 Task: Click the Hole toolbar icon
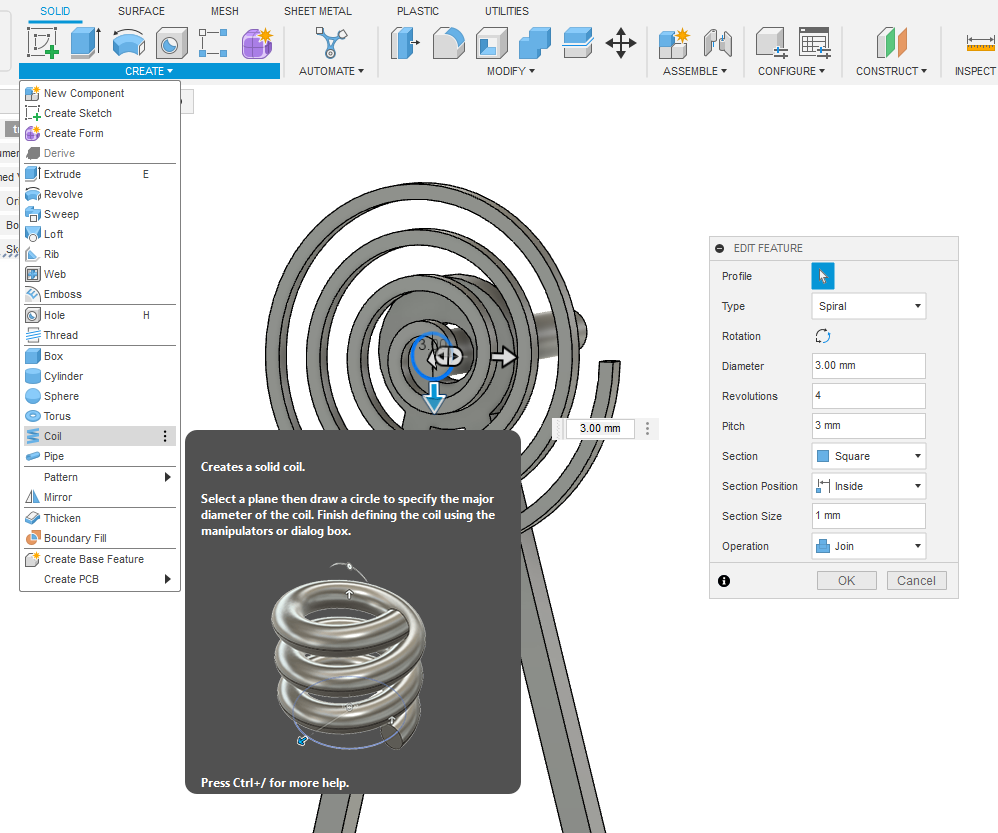[171, 43]
